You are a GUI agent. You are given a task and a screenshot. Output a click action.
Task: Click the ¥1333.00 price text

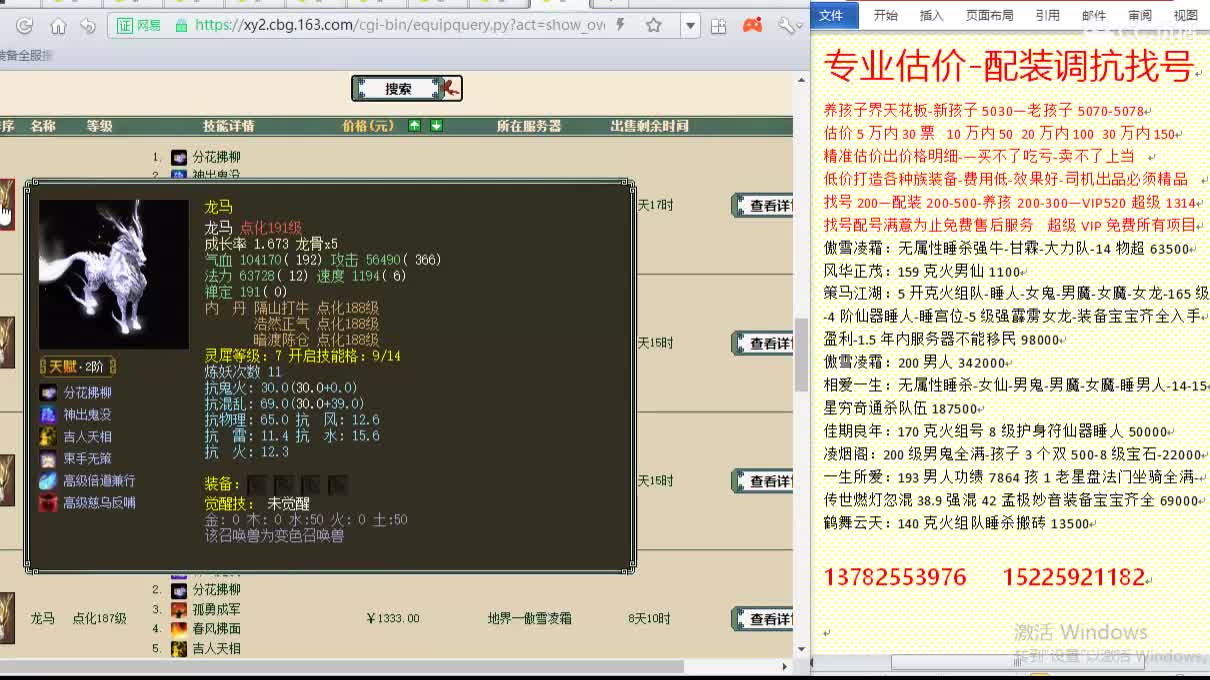pyautogui.click(x=393, y=619)
